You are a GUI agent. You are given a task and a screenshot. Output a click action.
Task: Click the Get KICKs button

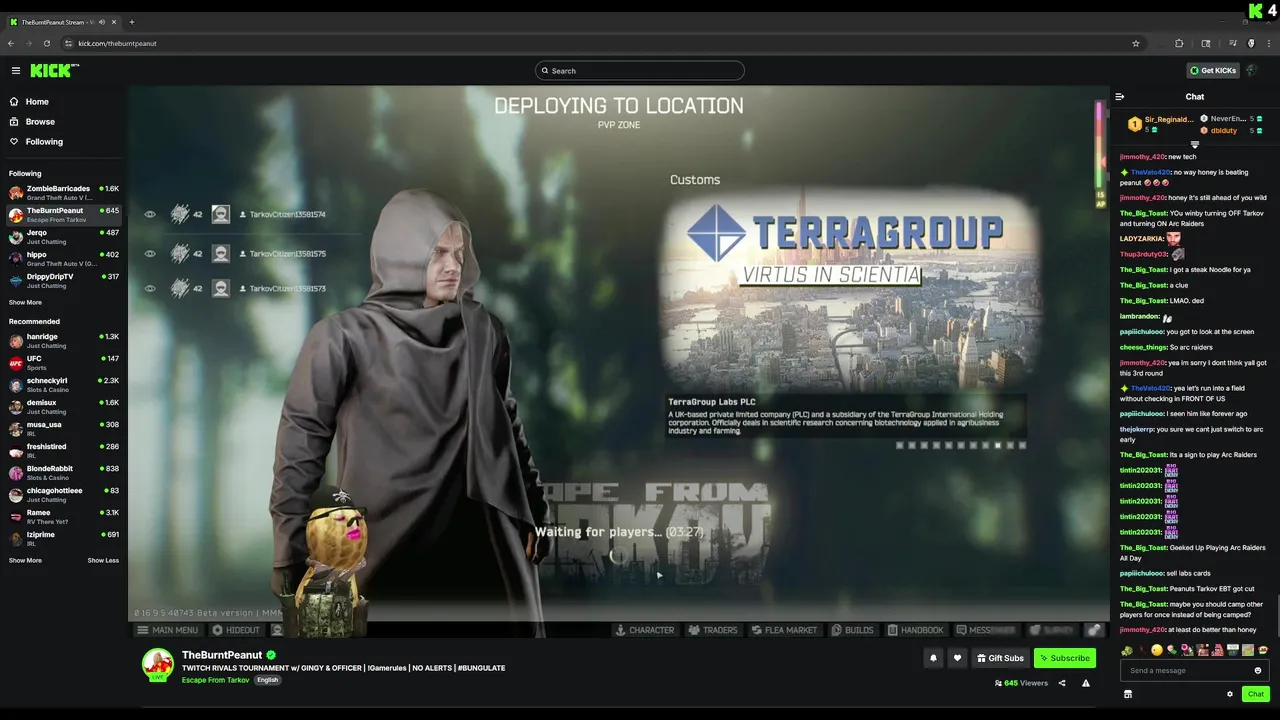click(1213, 70)
